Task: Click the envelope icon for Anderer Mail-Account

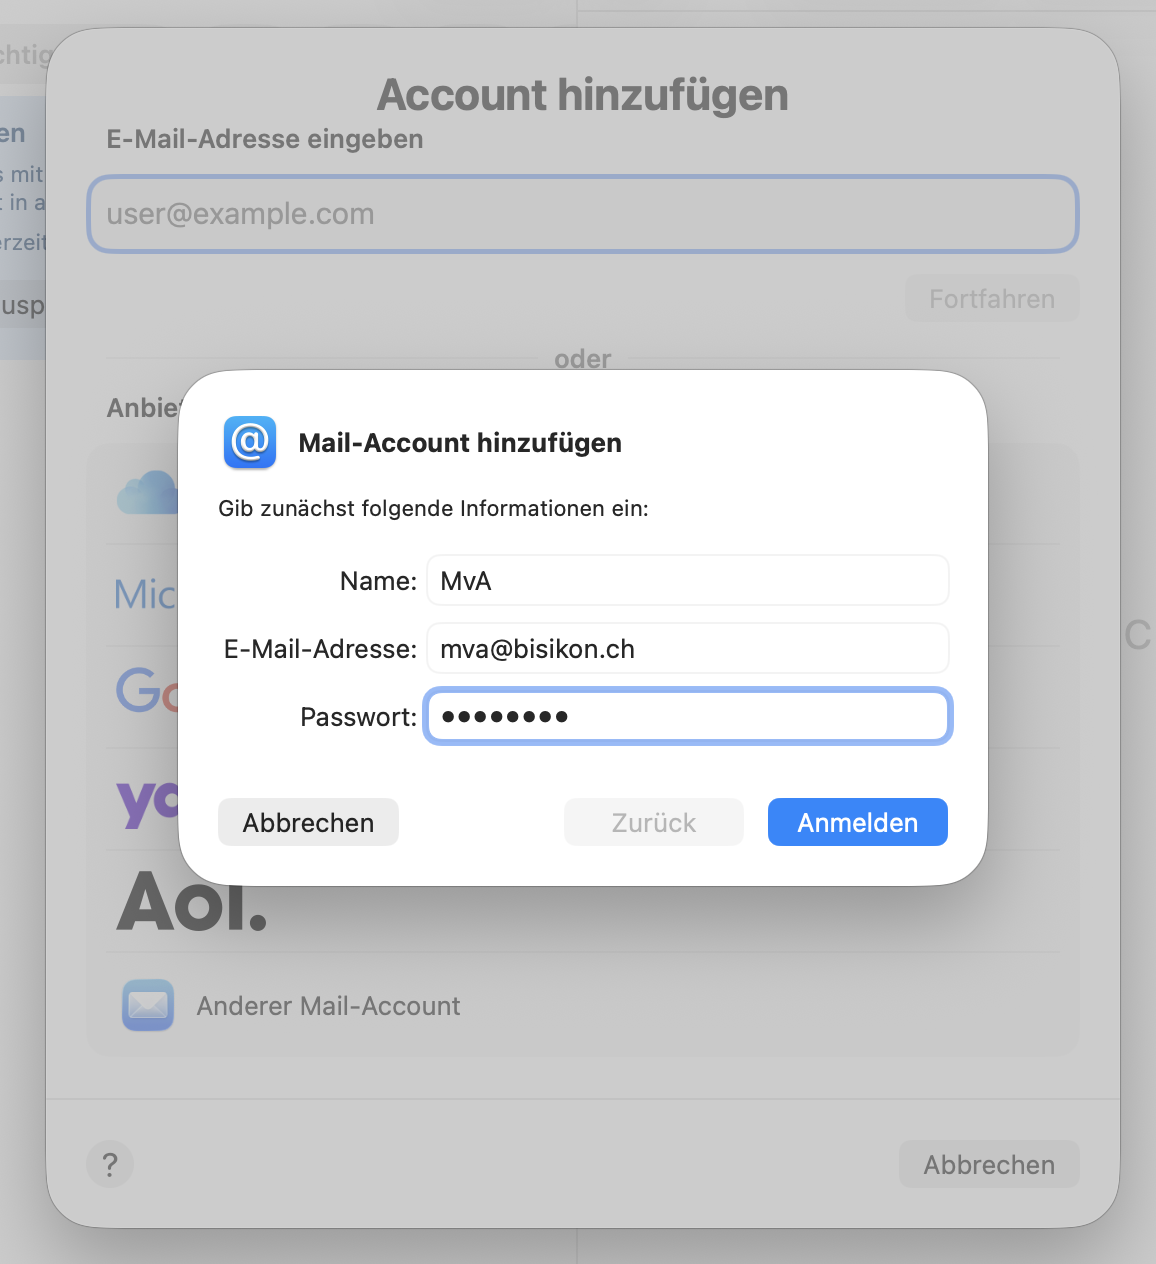Action: (148, 1005)
